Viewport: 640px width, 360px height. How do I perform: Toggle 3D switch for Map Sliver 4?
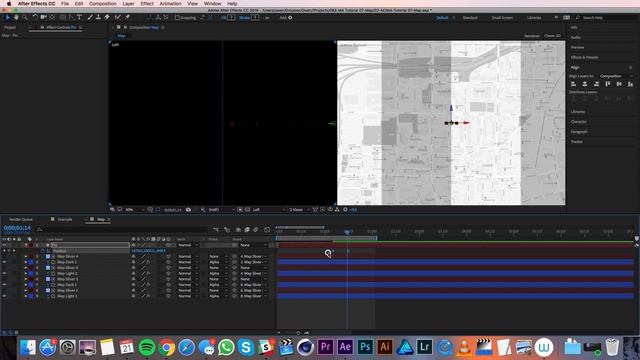pos(168,257)
